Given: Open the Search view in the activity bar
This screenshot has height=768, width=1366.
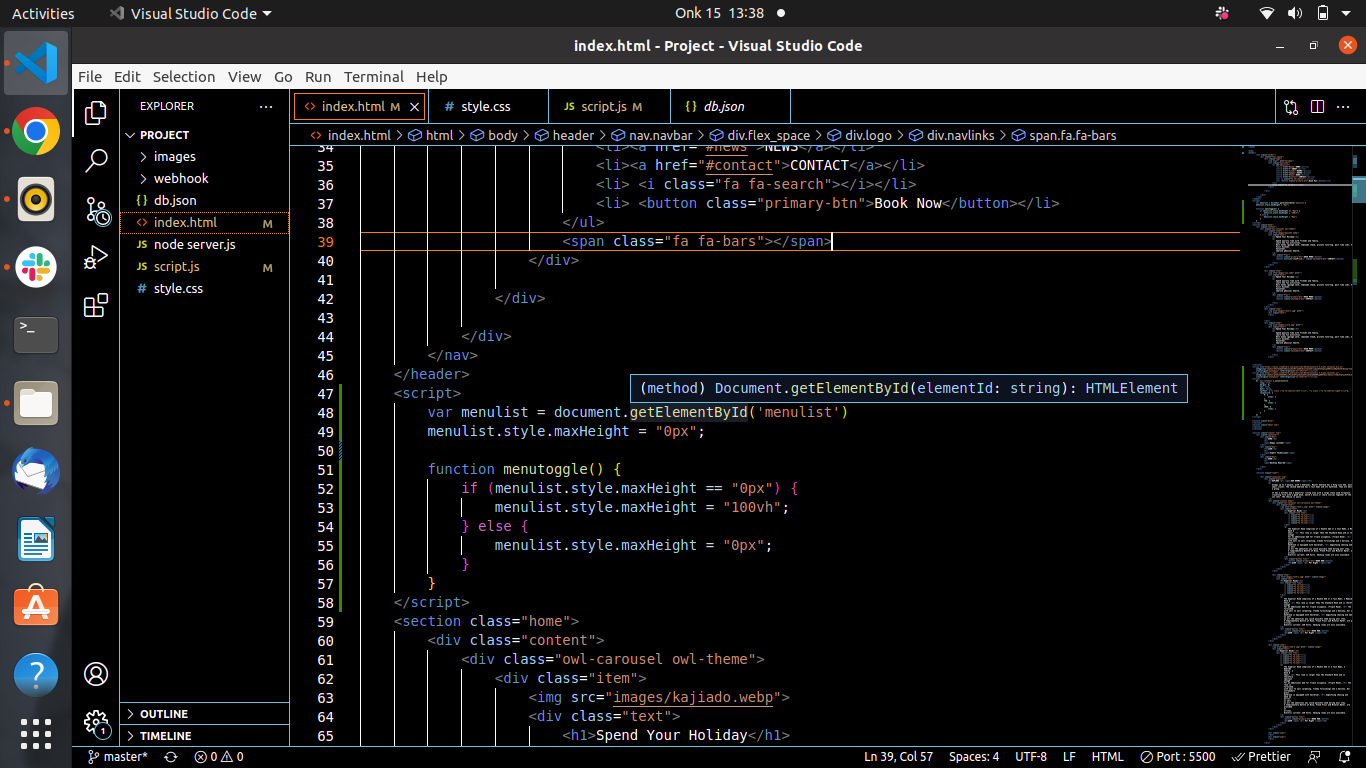Looking at the screenshot, I should [96, 160].
